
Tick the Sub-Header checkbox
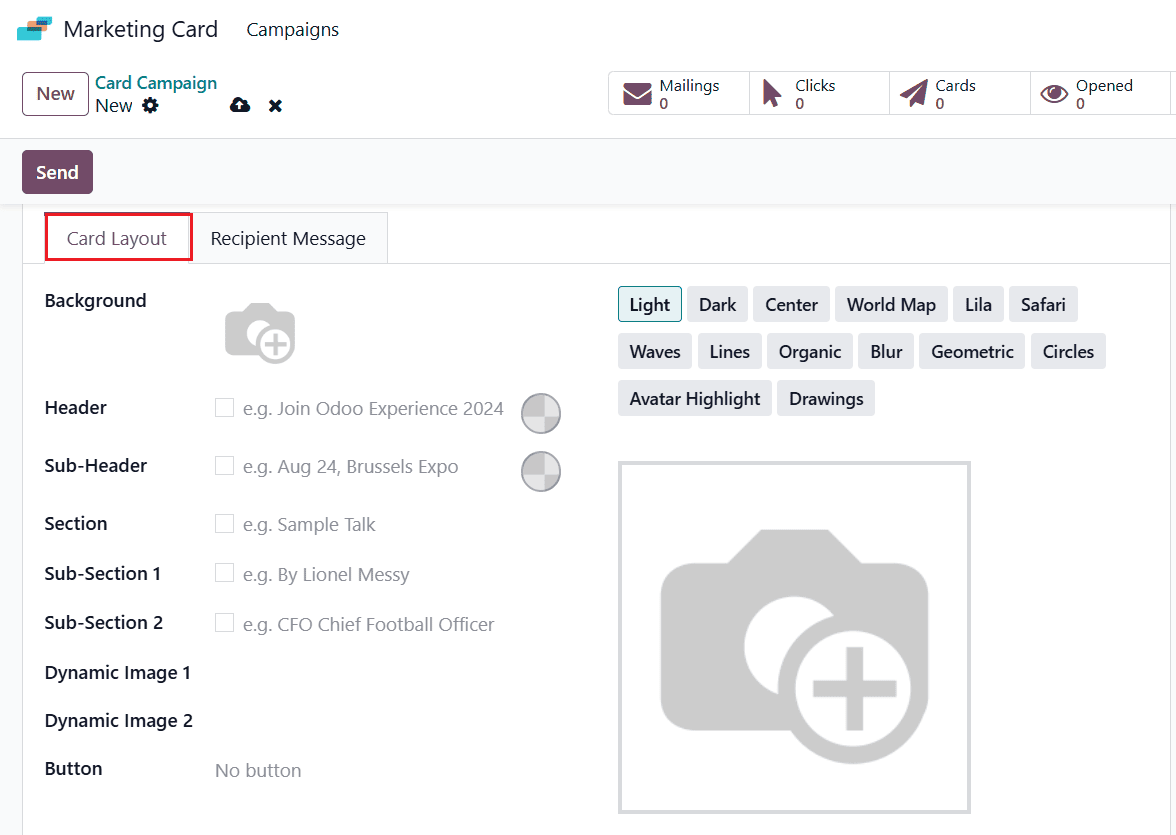click(x=224, y=465)
